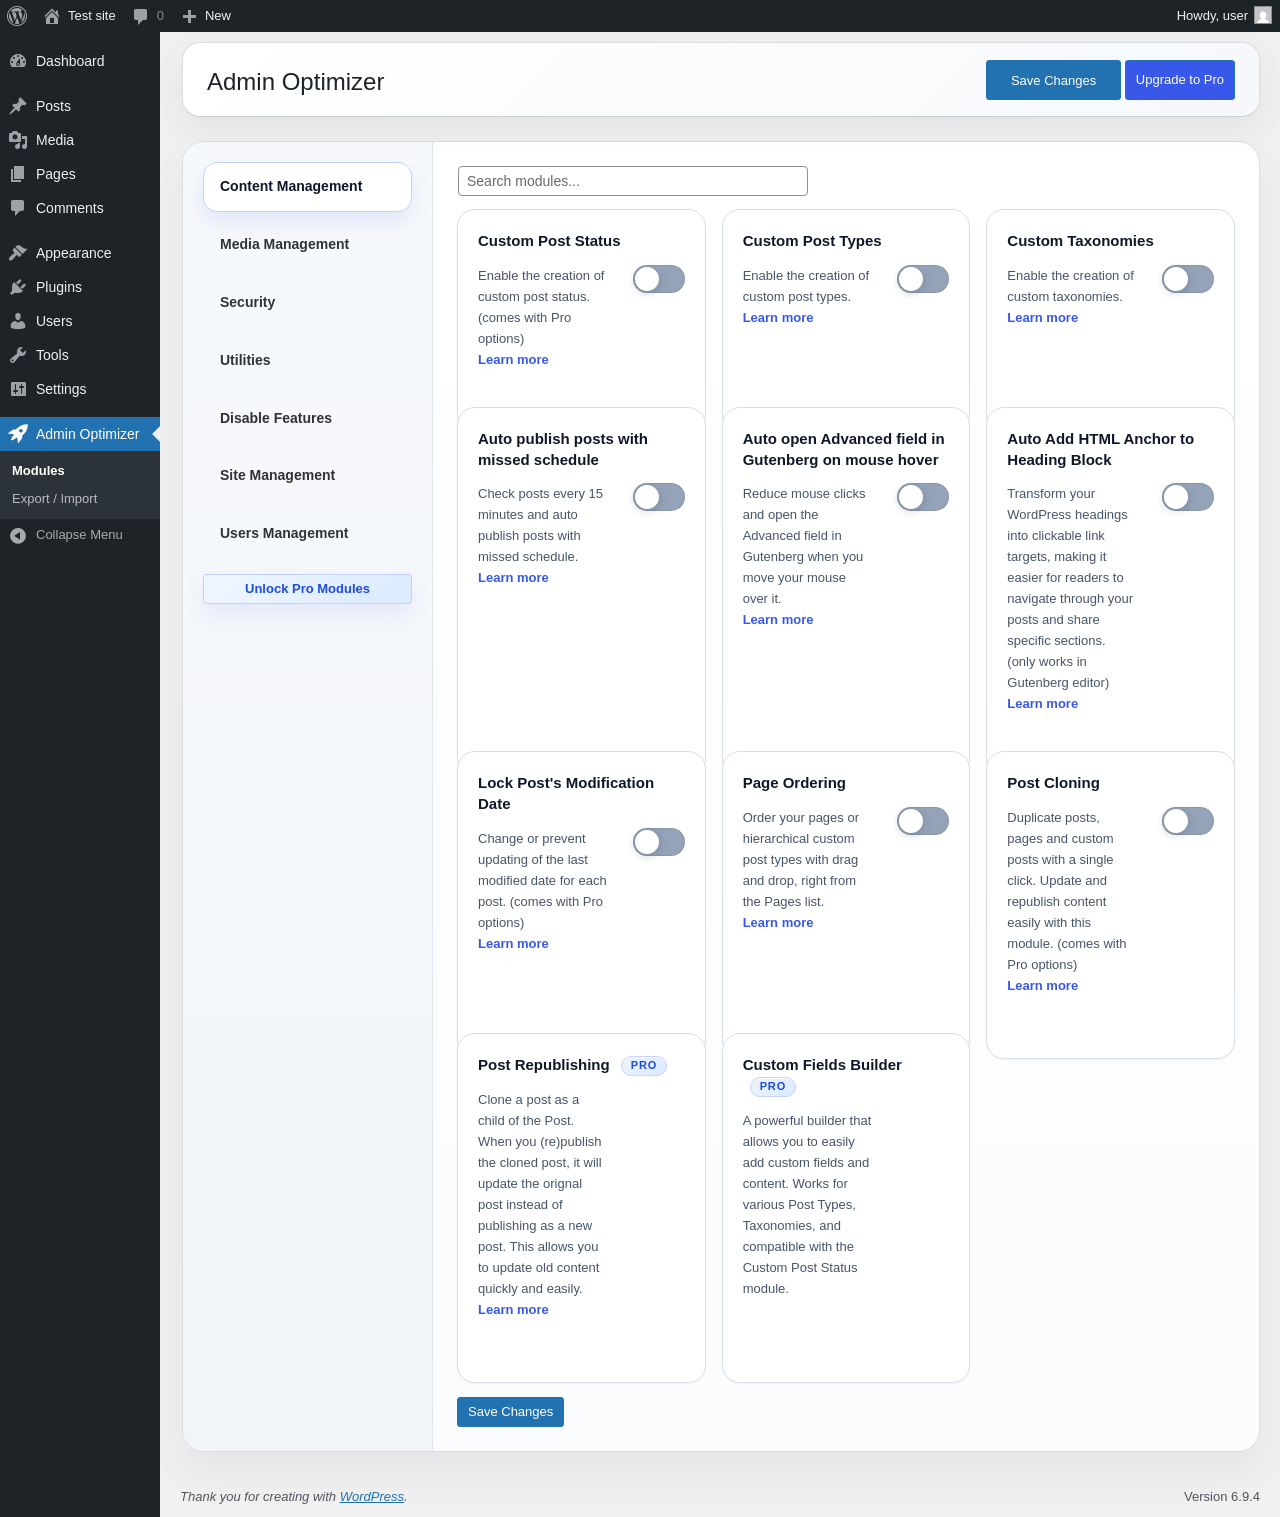Image resolution: width=1280 pixels, height=1517 pixels.
Task: Click the plus New icon in admin bar
Action: 189,16
